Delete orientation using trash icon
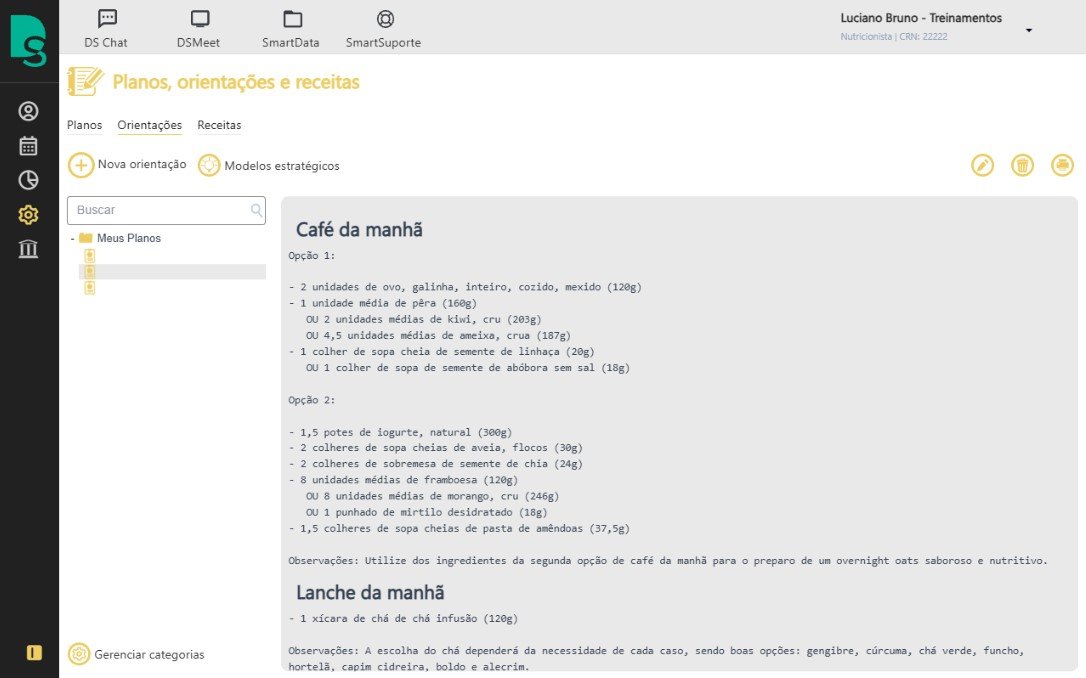The height and width of the screenshot is (678, 1086). 1022,166
